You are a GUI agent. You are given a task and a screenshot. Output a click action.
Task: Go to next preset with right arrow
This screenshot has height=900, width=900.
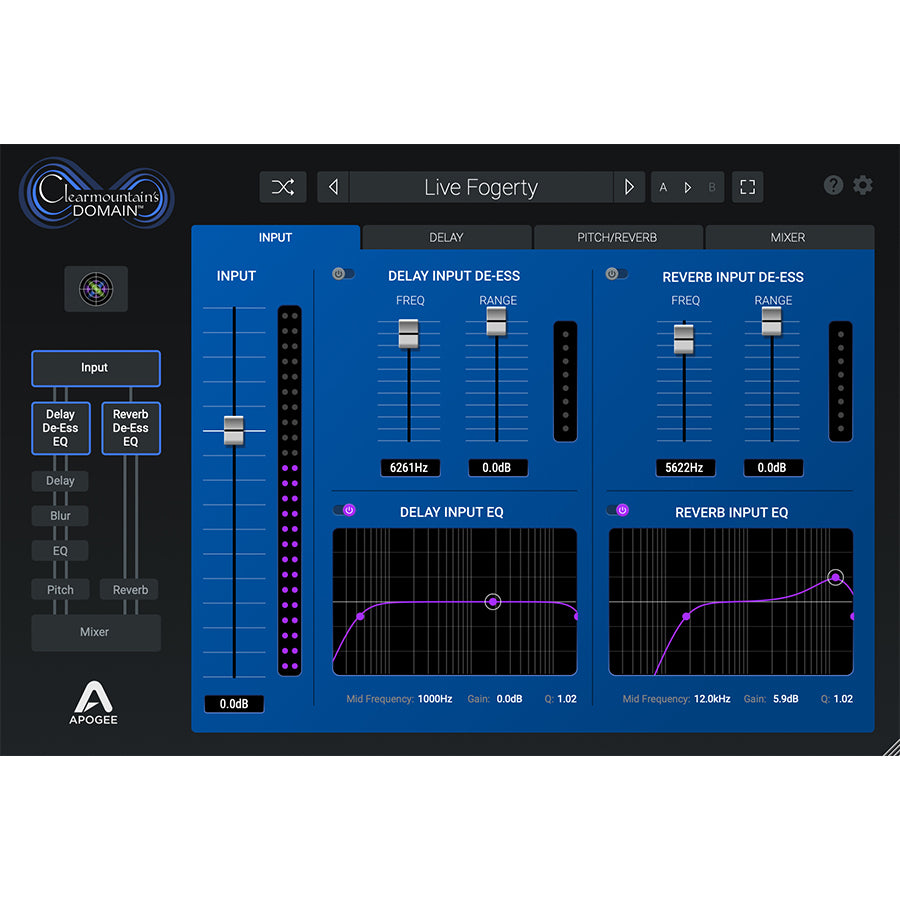(629, 187)
